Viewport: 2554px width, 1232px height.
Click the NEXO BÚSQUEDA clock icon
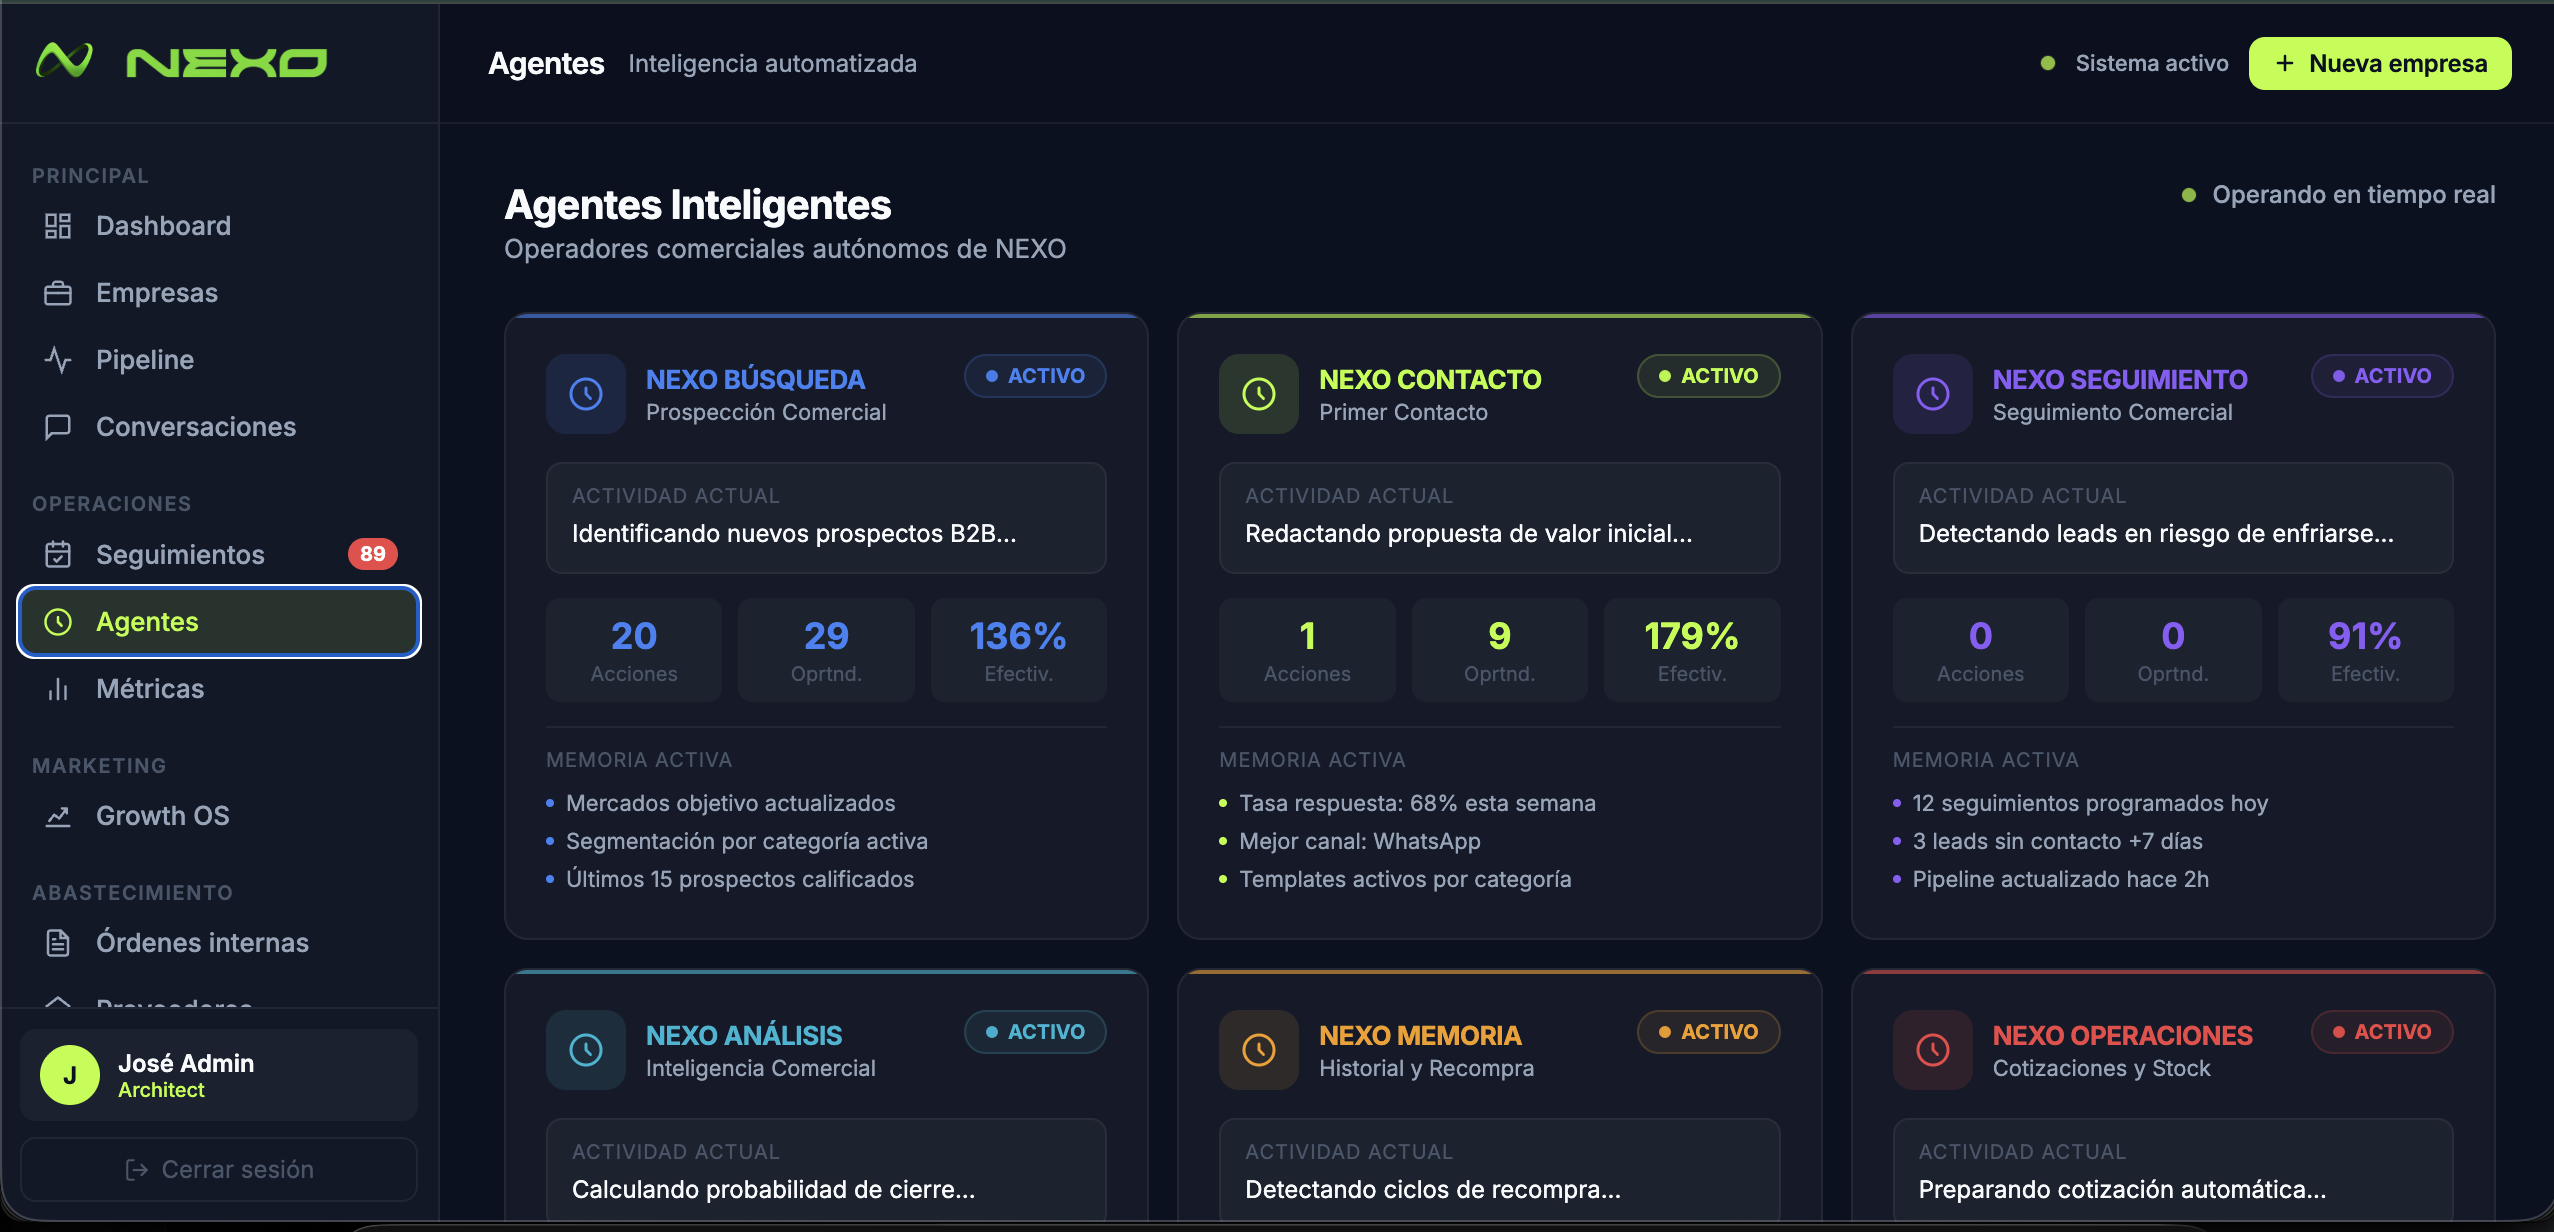tap(586, 394)
